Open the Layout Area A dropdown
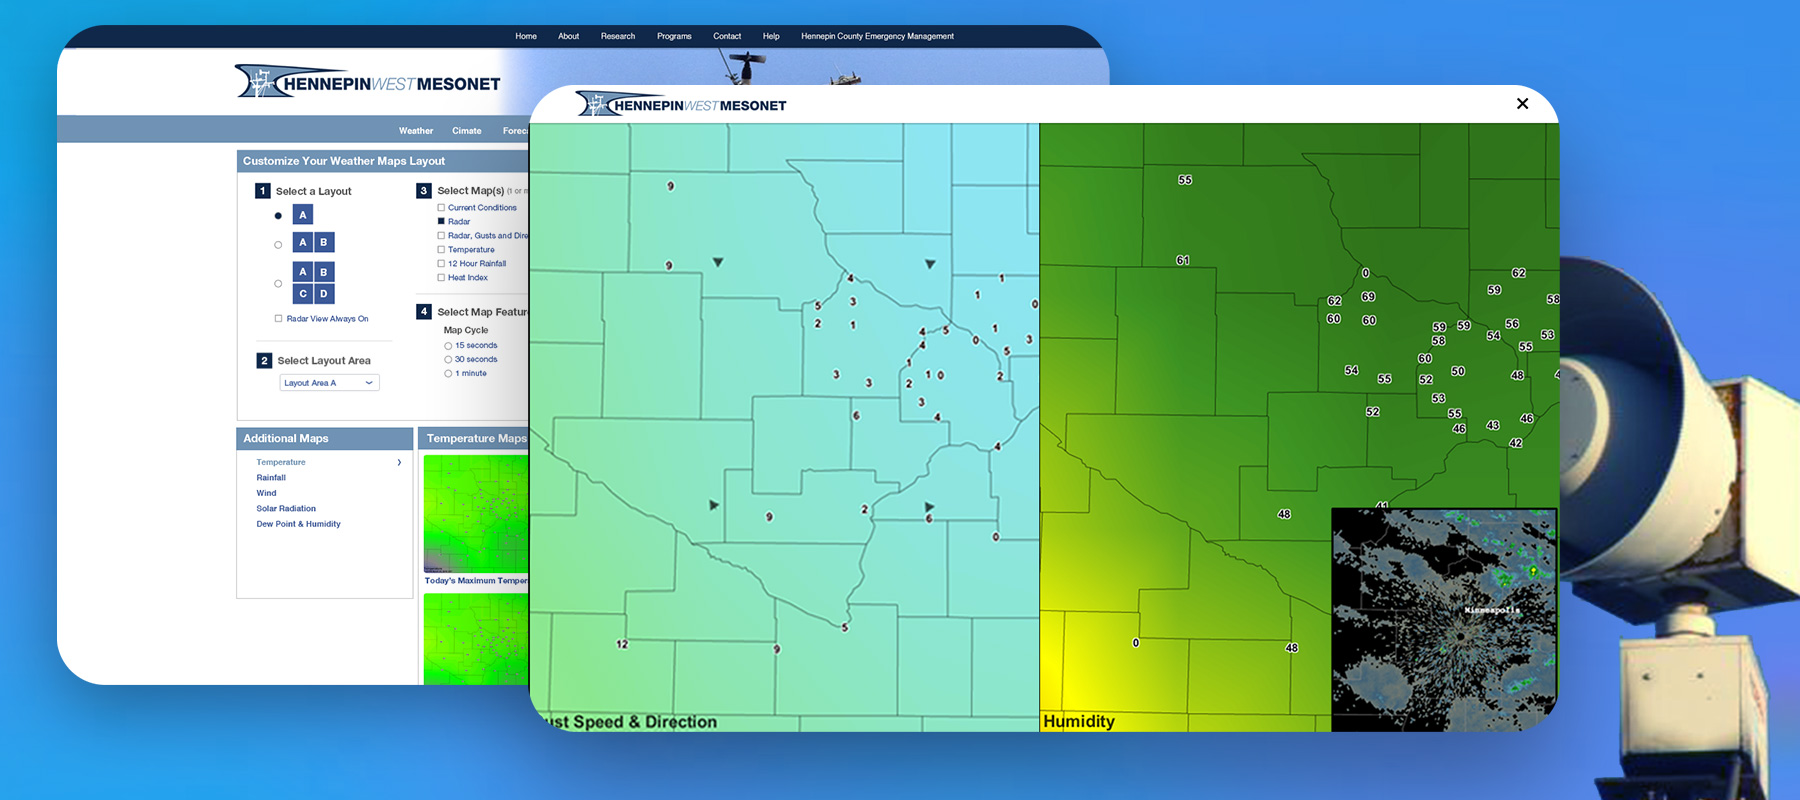The width and height of the screenshot is (1800, 800). [x=329, y=383]
